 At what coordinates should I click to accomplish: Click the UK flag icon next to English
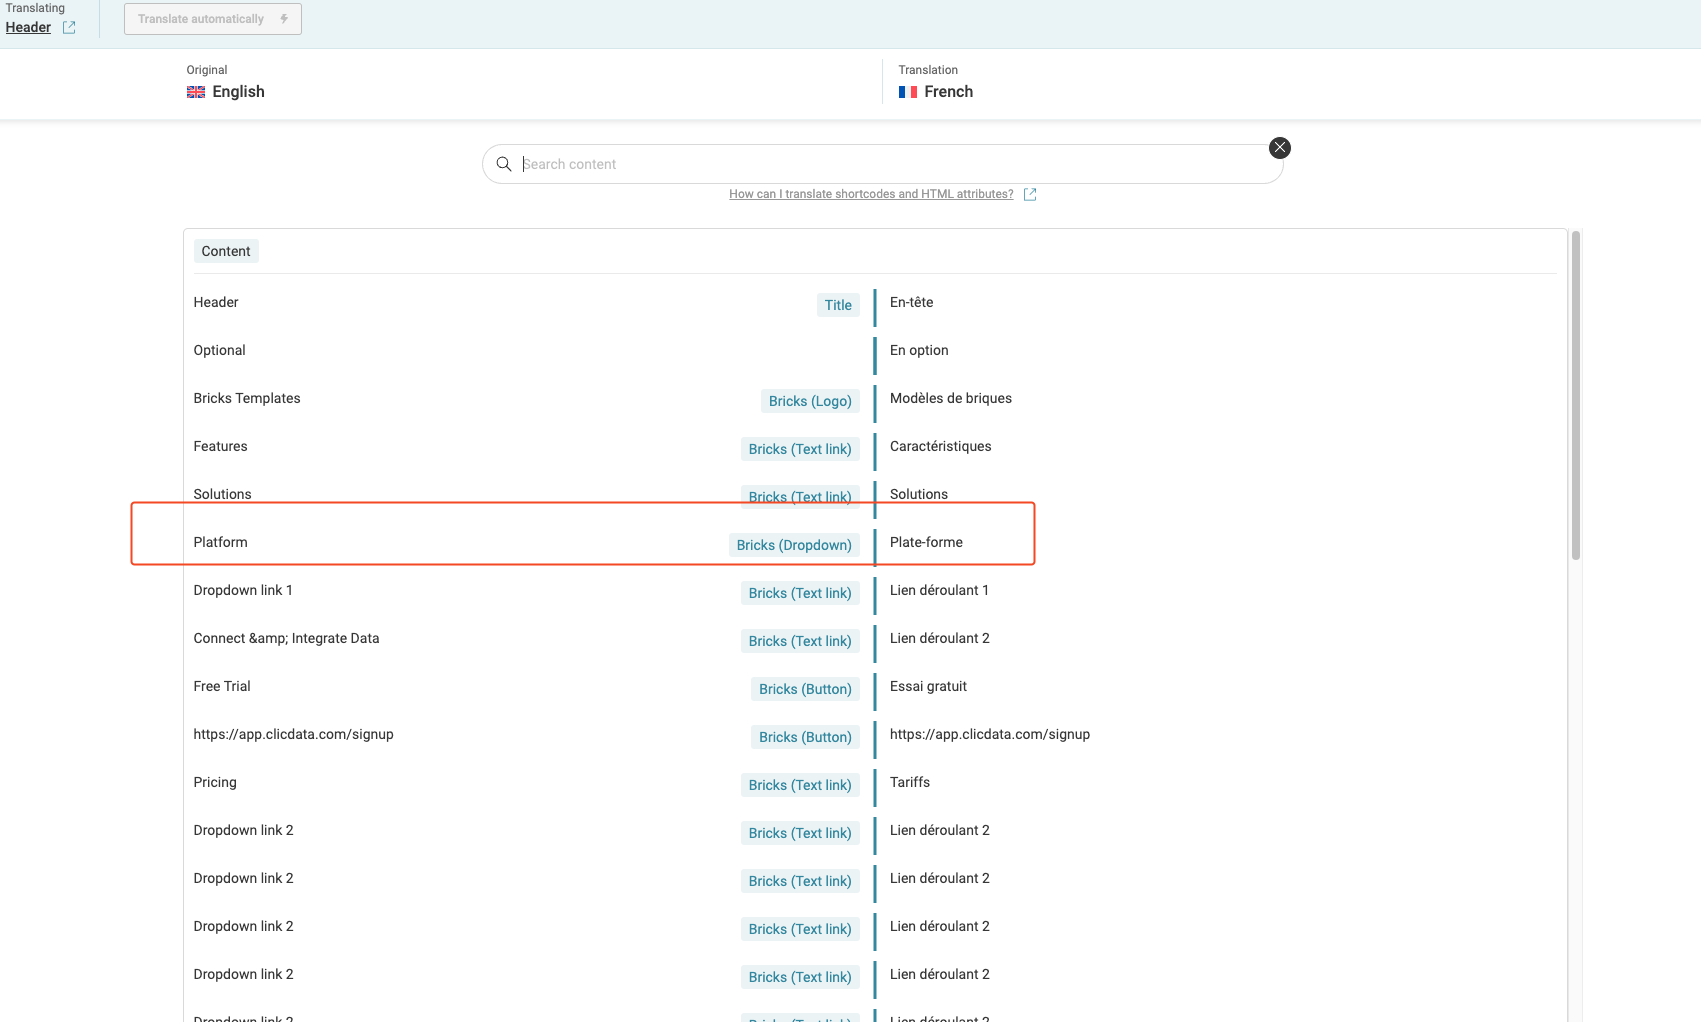pos(196,92)
